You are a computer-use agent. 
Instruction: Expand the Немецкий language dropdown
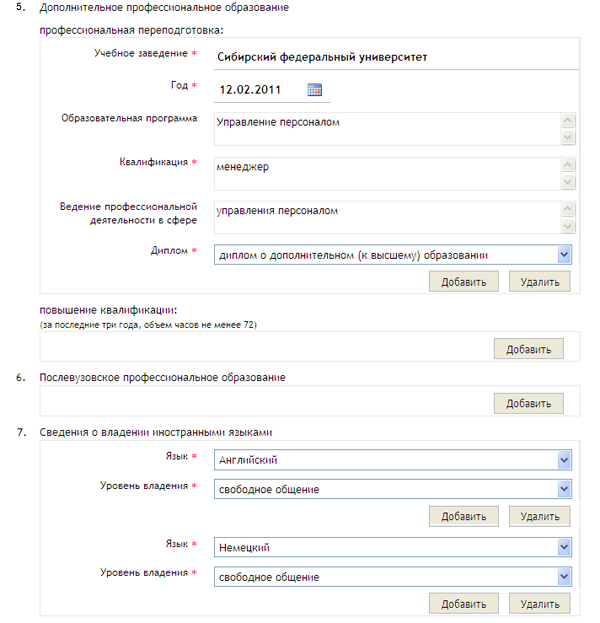pos(564,547)
